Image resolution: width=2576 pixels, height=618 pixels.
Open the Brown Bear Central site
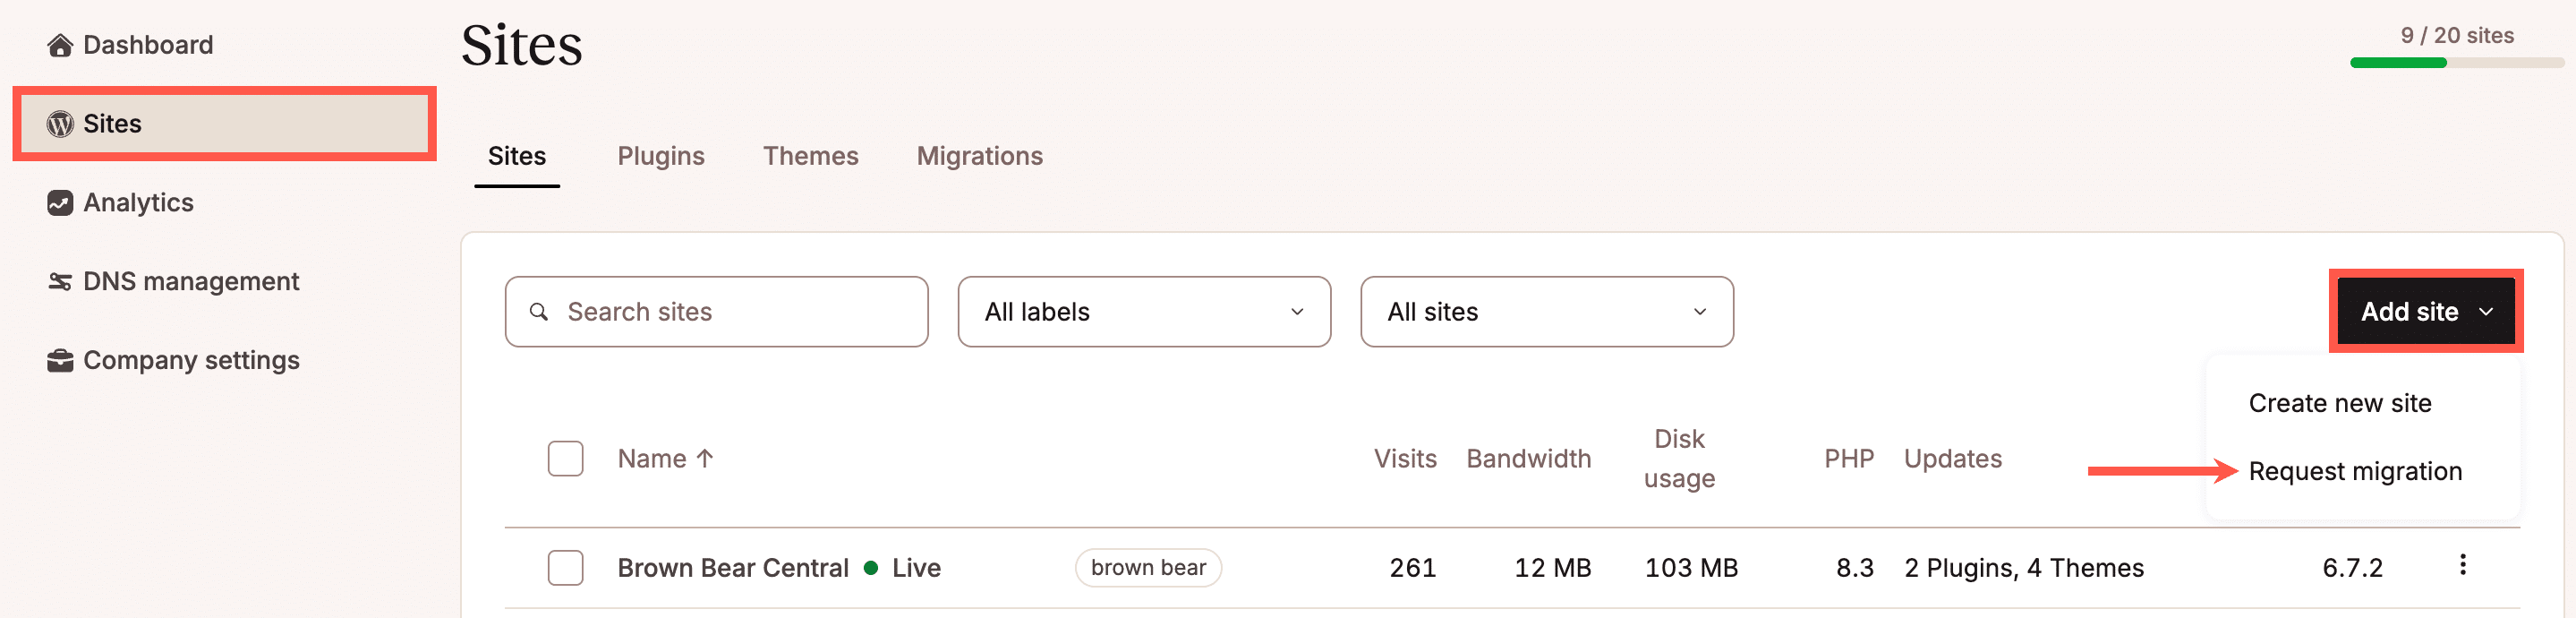point(732,567)
